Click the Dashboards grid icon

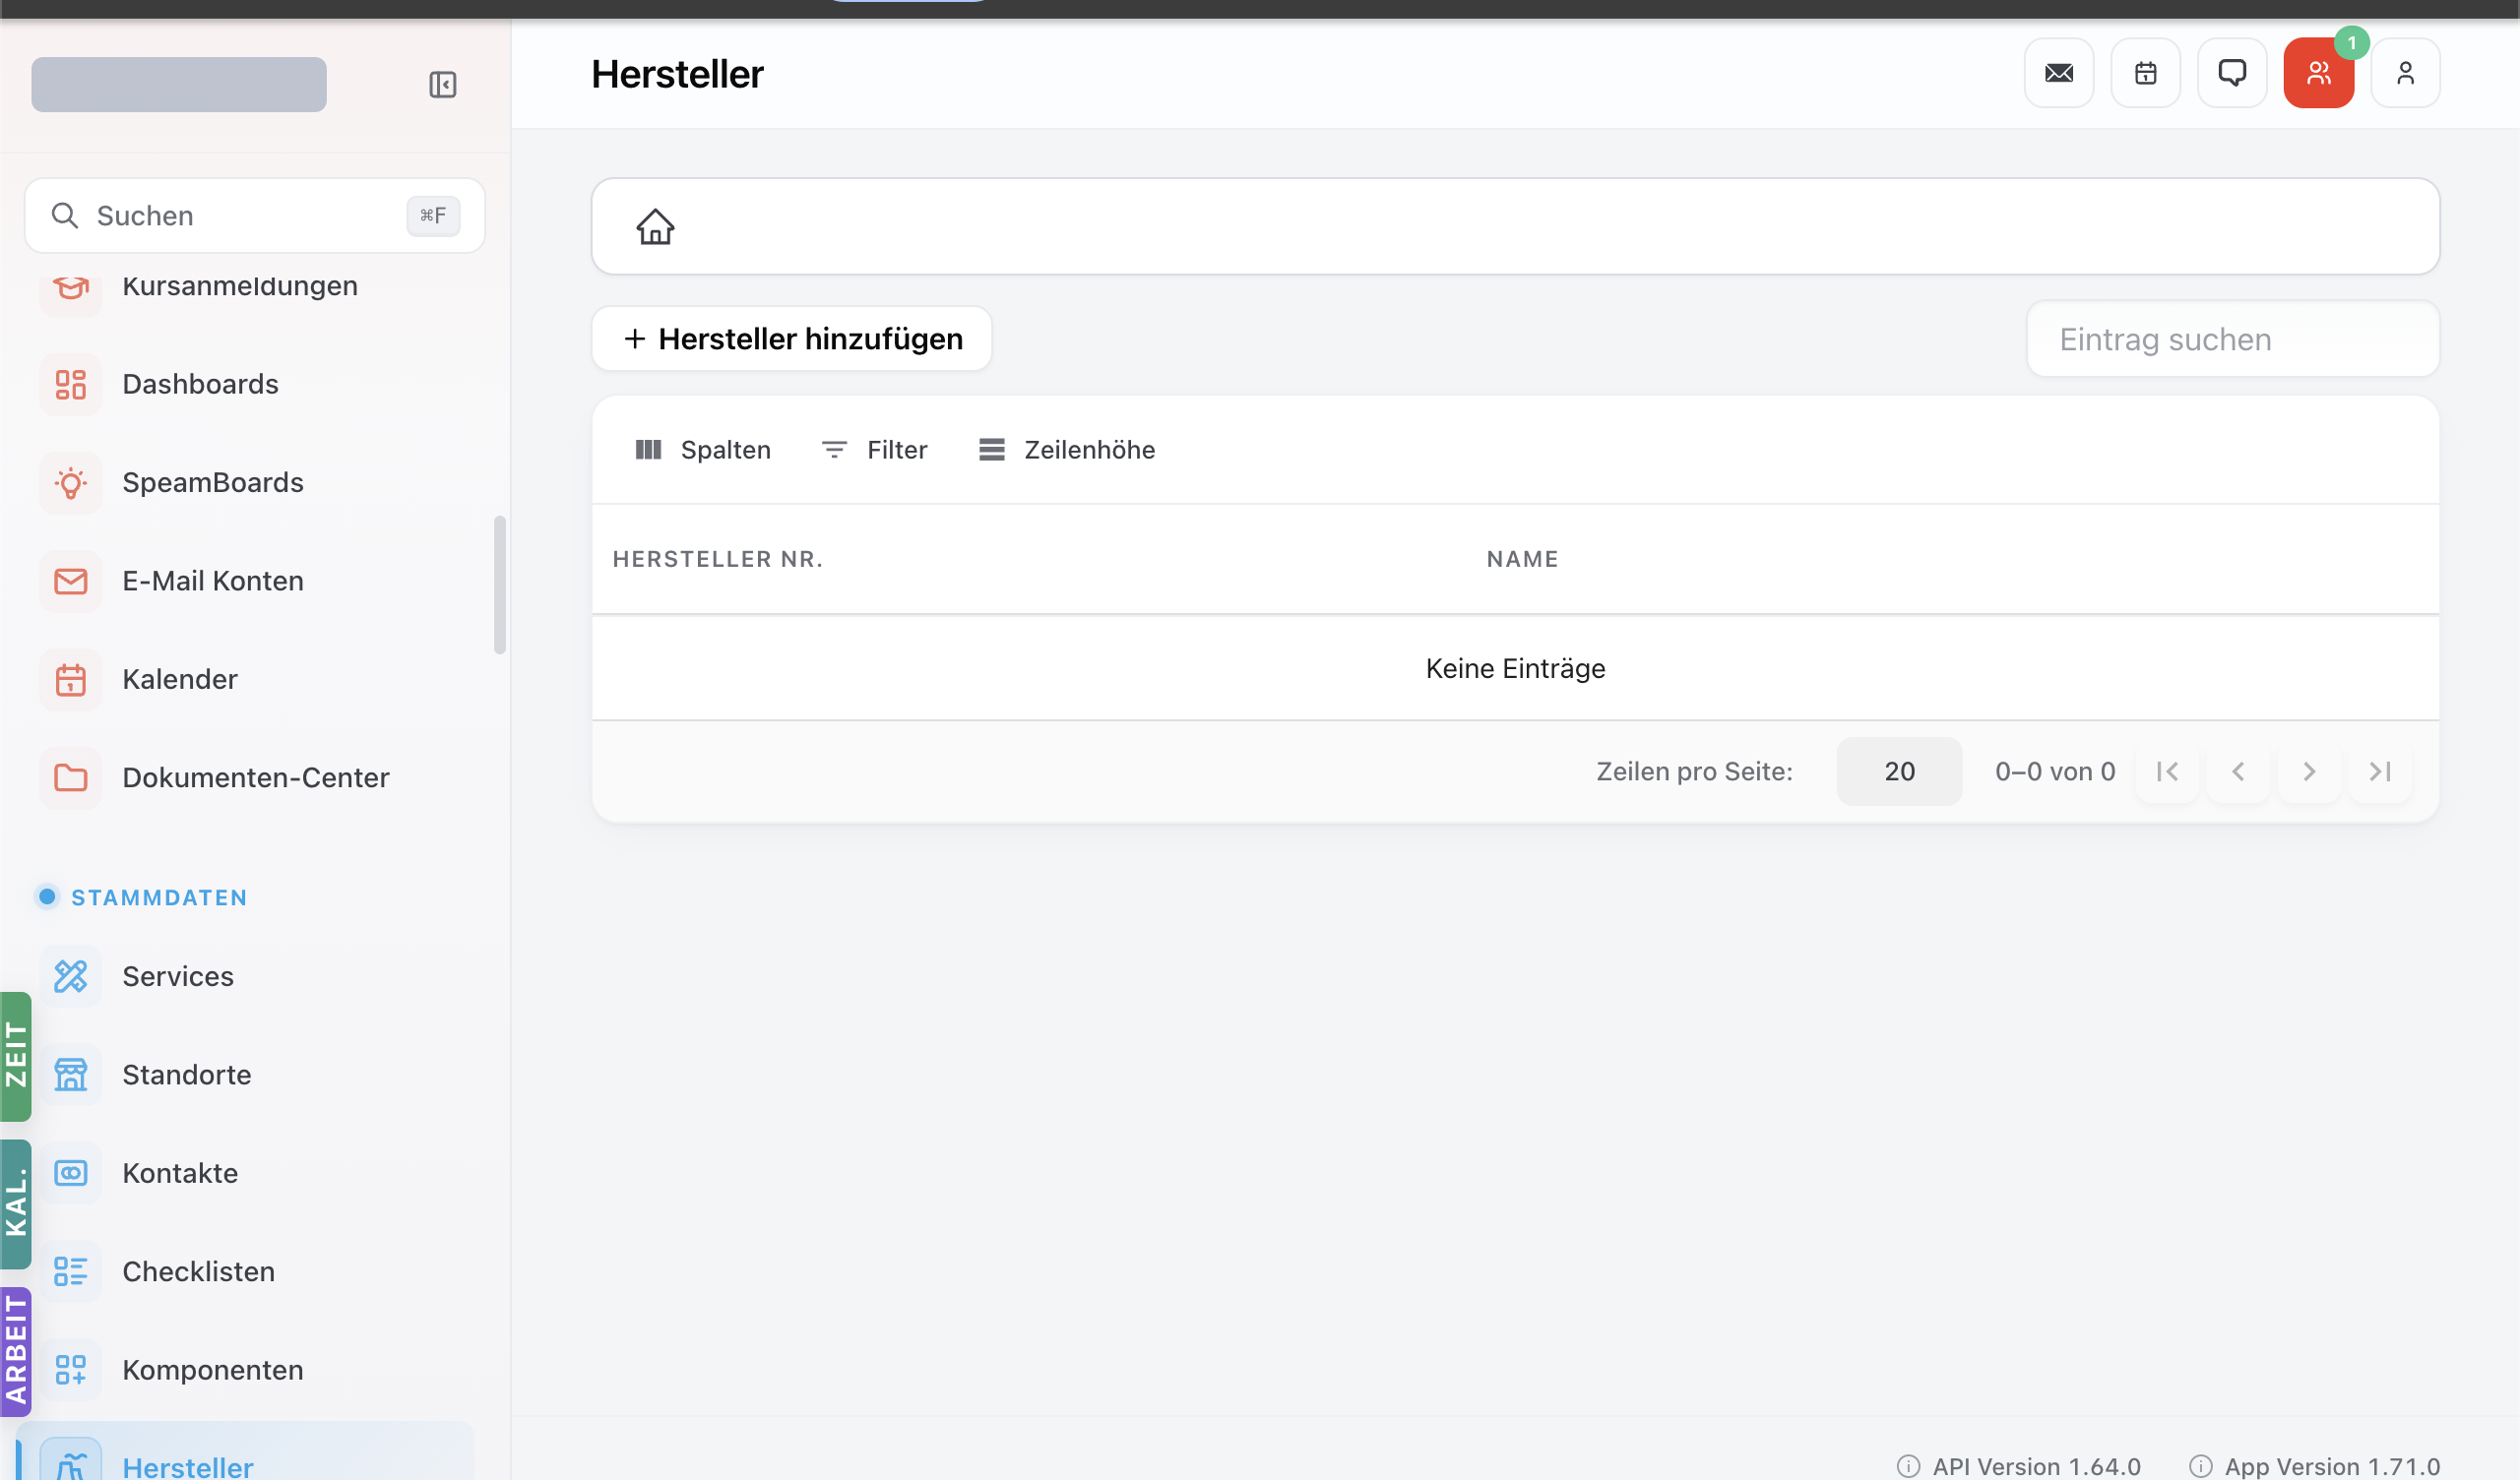coord(70,384)
